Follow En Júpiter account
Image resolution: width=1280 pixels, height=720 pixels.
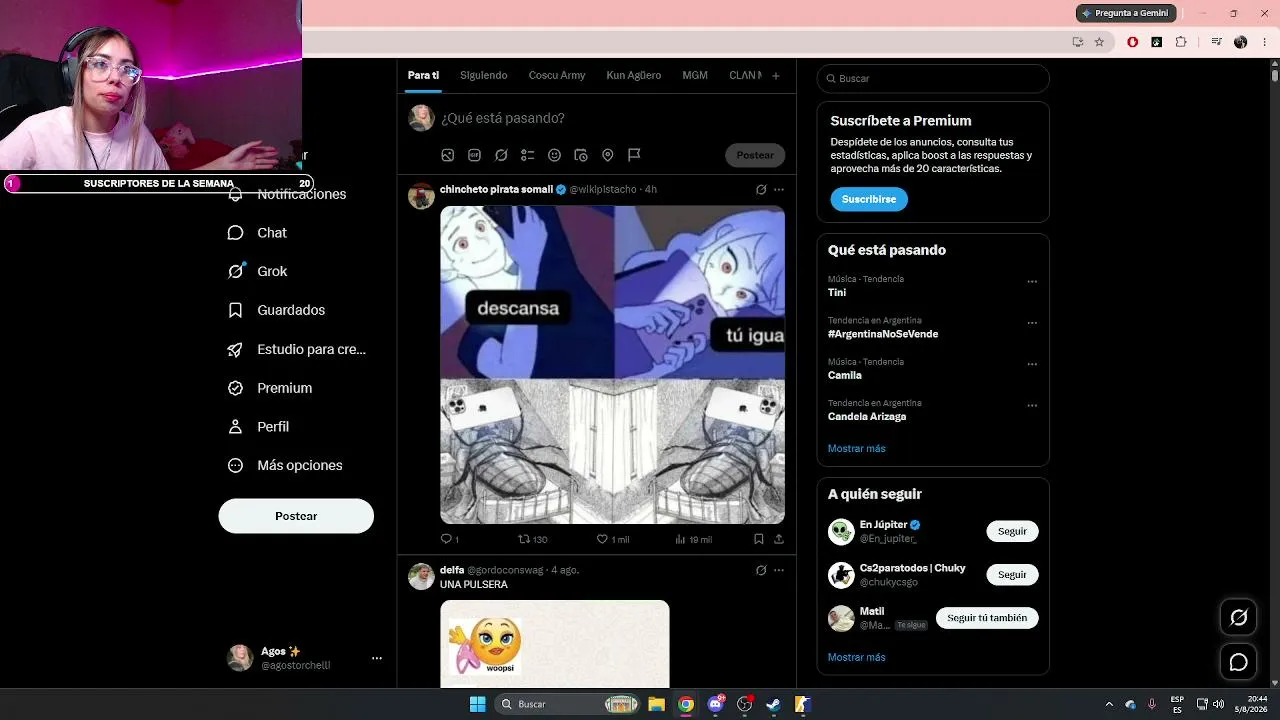1012,531
